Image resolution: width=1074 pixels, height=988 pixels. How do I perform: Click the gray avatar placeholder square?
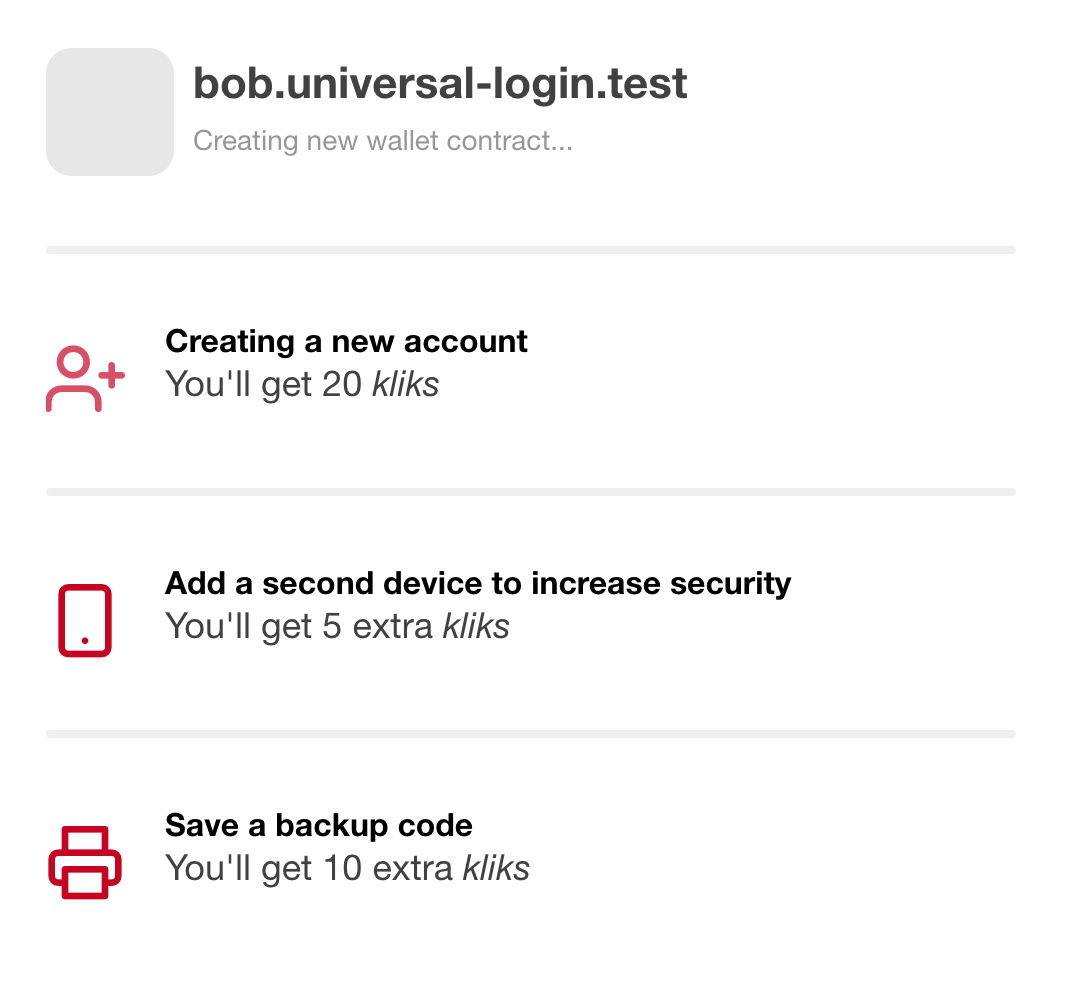point(110,112)
